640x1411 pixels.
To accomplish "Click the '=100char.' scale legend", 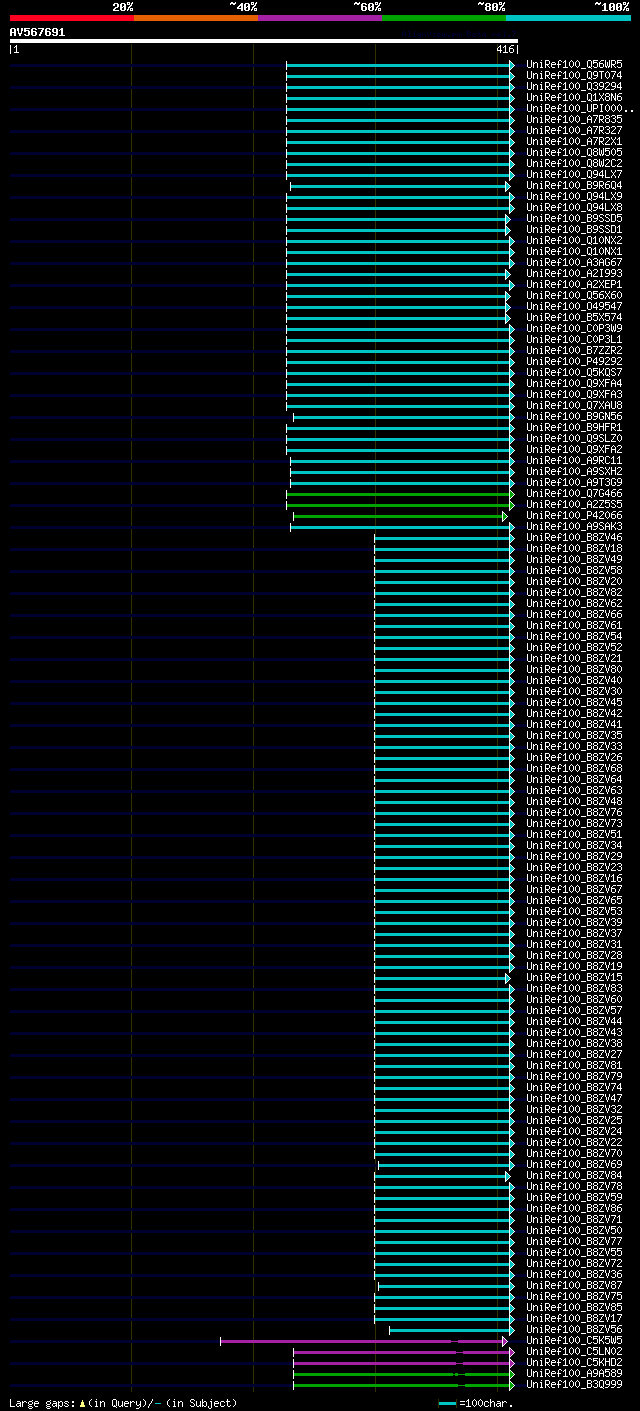I will click(x=476, y=1403).
